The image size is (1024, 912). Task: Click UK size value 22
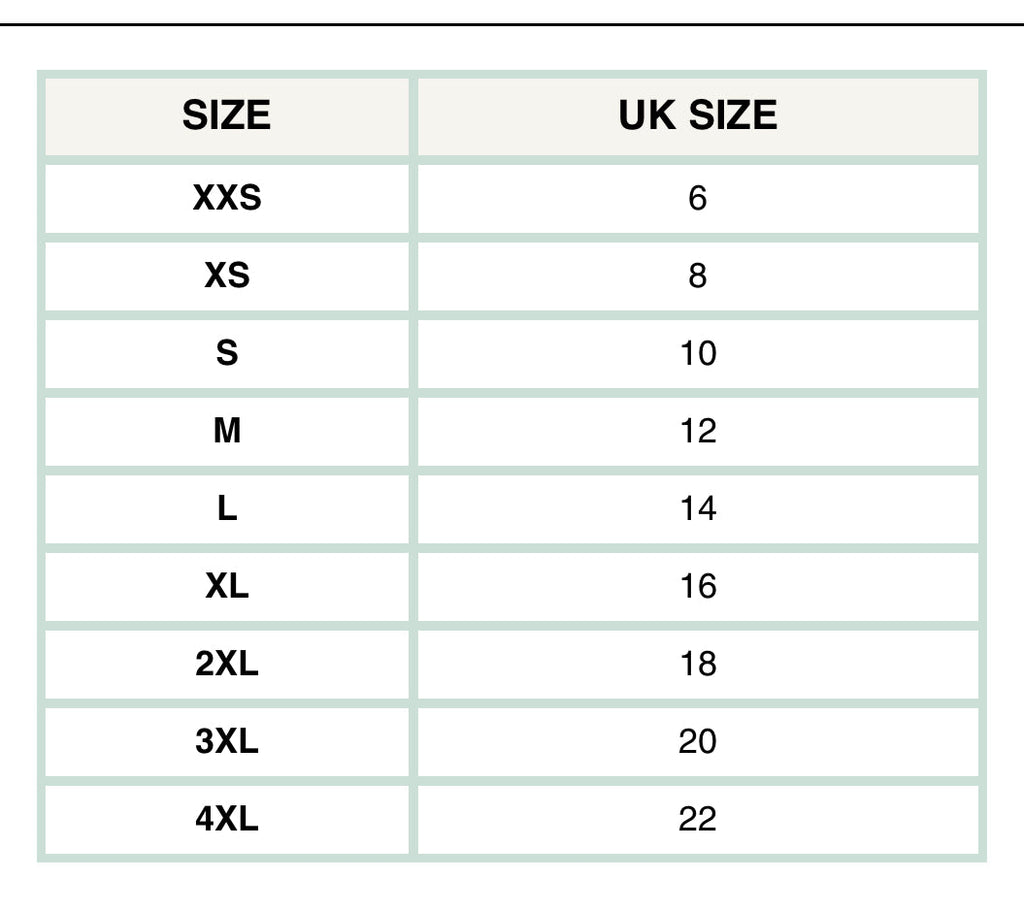(x=697, y=820)
